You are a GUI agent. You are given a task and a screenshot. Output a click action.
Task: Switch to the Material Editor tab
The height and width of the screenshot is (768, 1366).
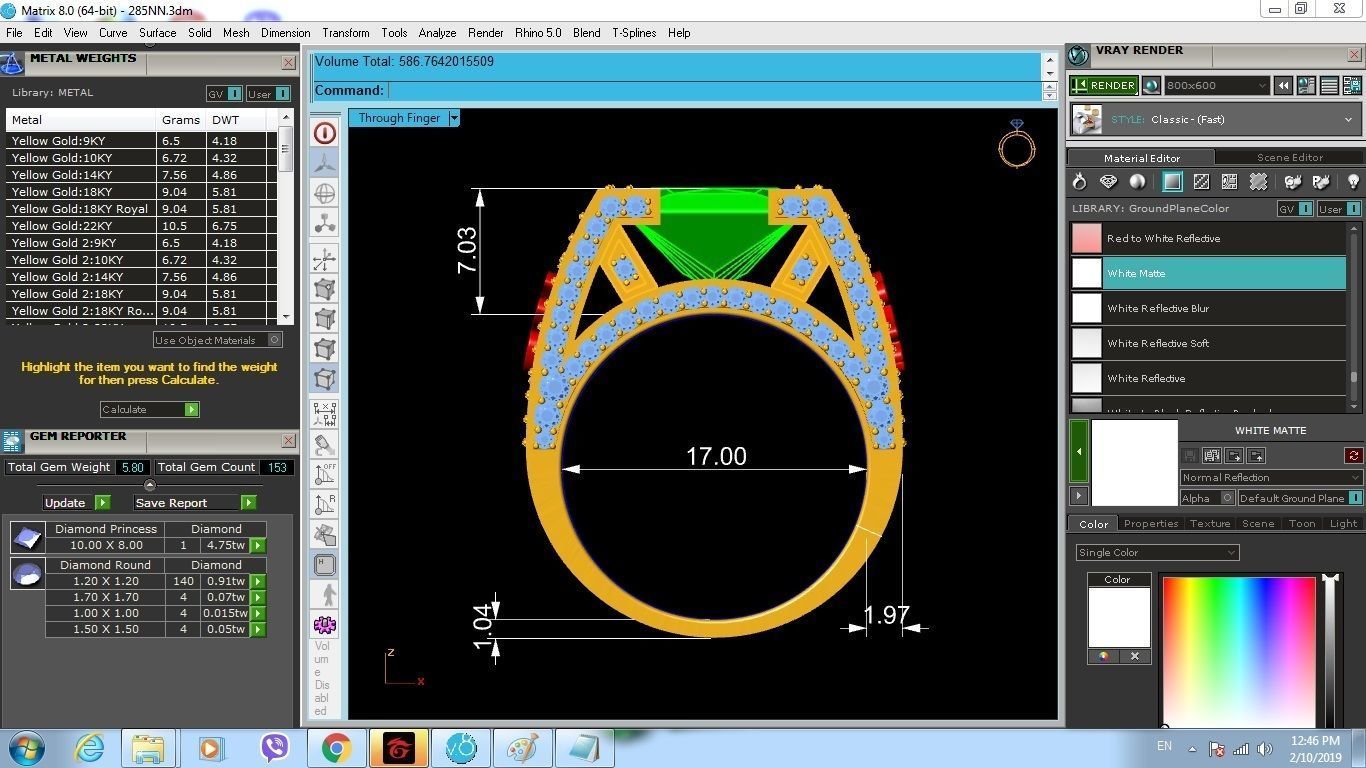pos(1142,158)
